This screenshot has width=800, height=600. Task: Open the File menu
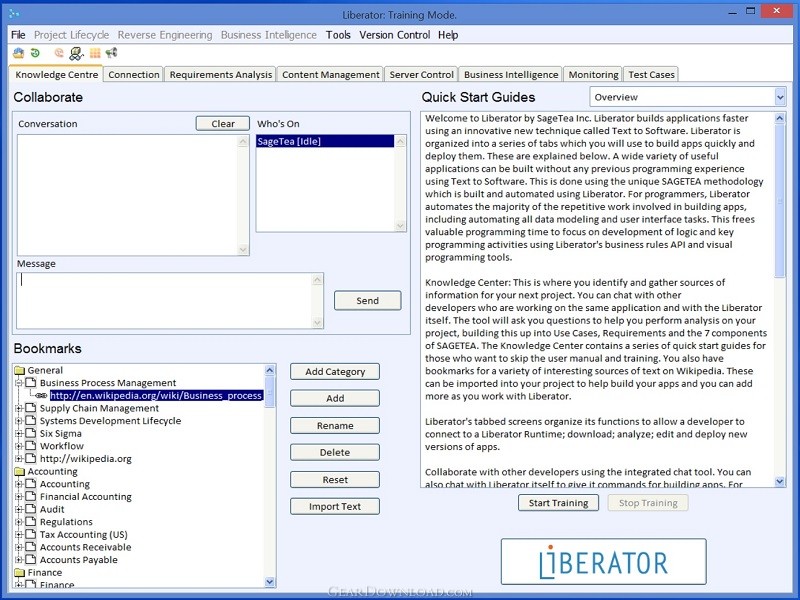tap(18, 35)
